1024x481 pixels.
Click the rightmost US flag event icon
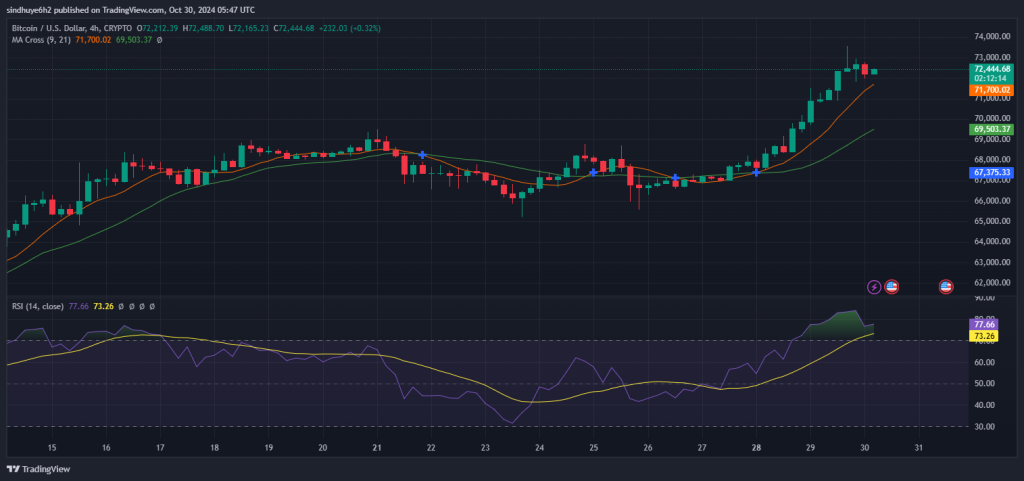[x=945, y=287]
